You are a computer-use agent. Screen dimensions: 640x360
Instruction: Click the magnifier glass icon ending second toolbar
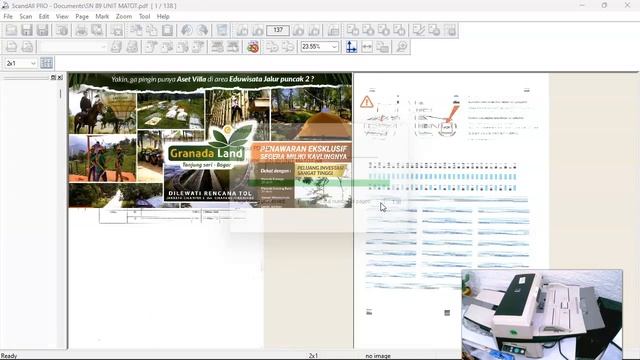402,47
